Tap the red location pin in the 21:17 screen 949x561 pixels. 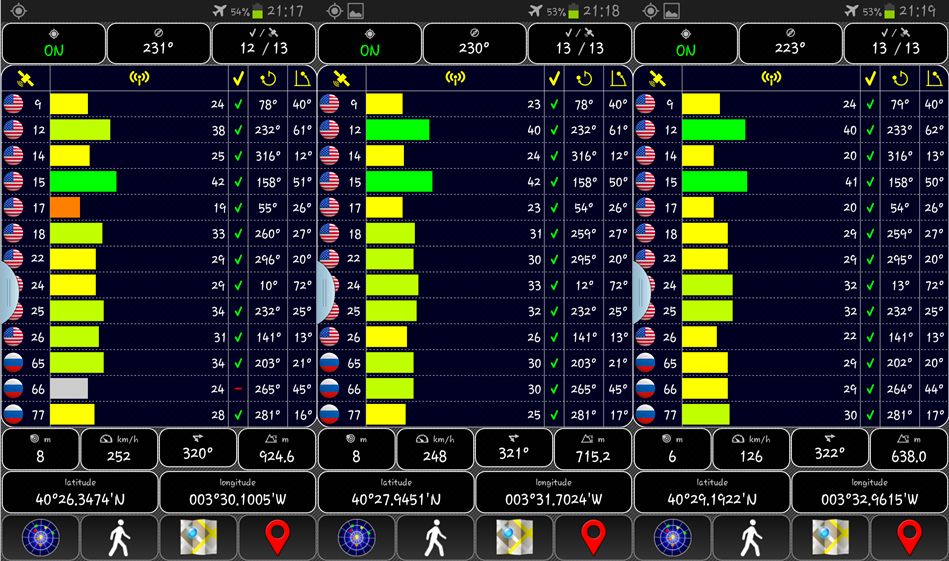click(277, 538)
